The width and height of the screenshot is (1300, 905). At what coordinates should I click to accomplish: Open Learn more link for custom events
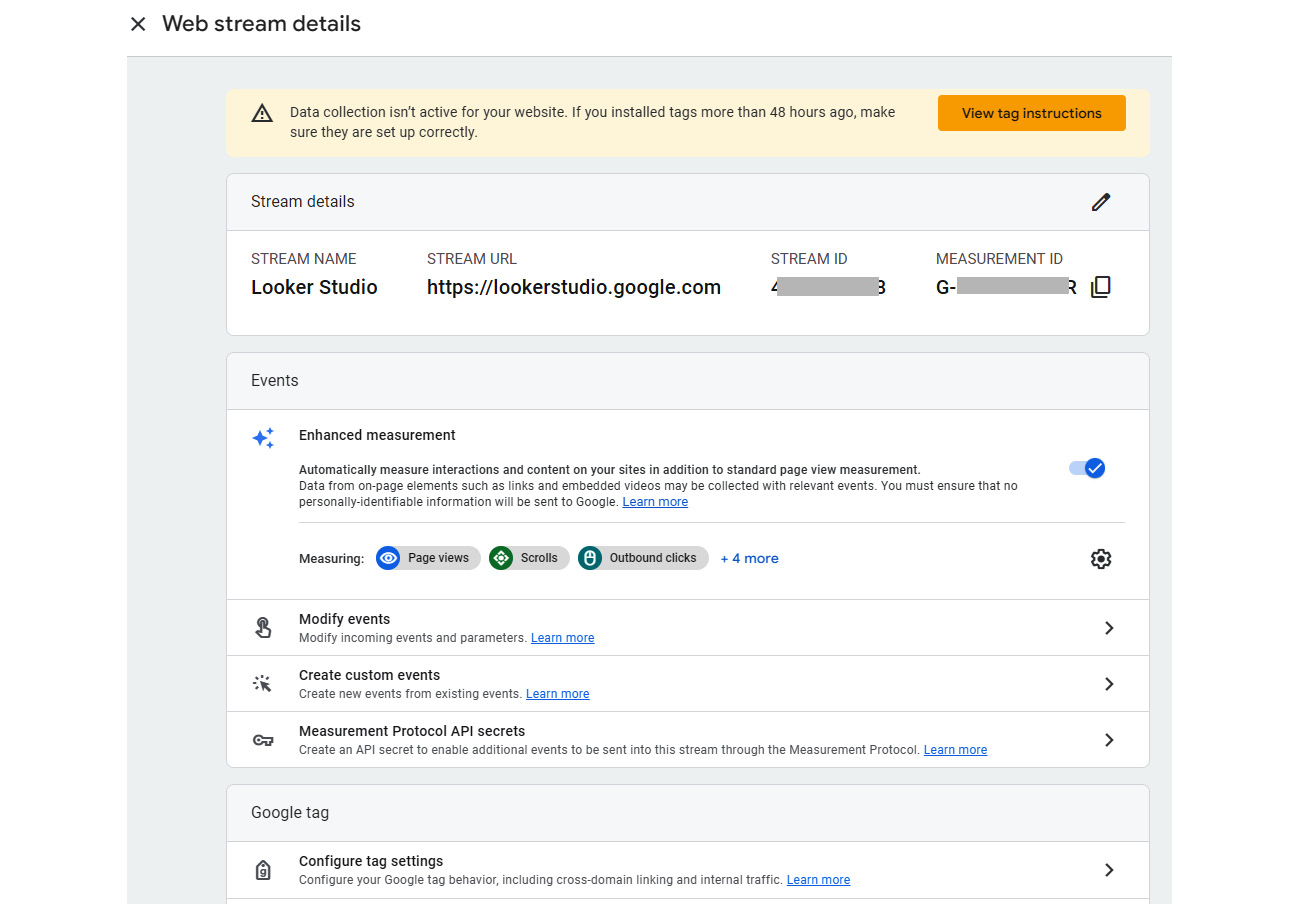point(557,694)
